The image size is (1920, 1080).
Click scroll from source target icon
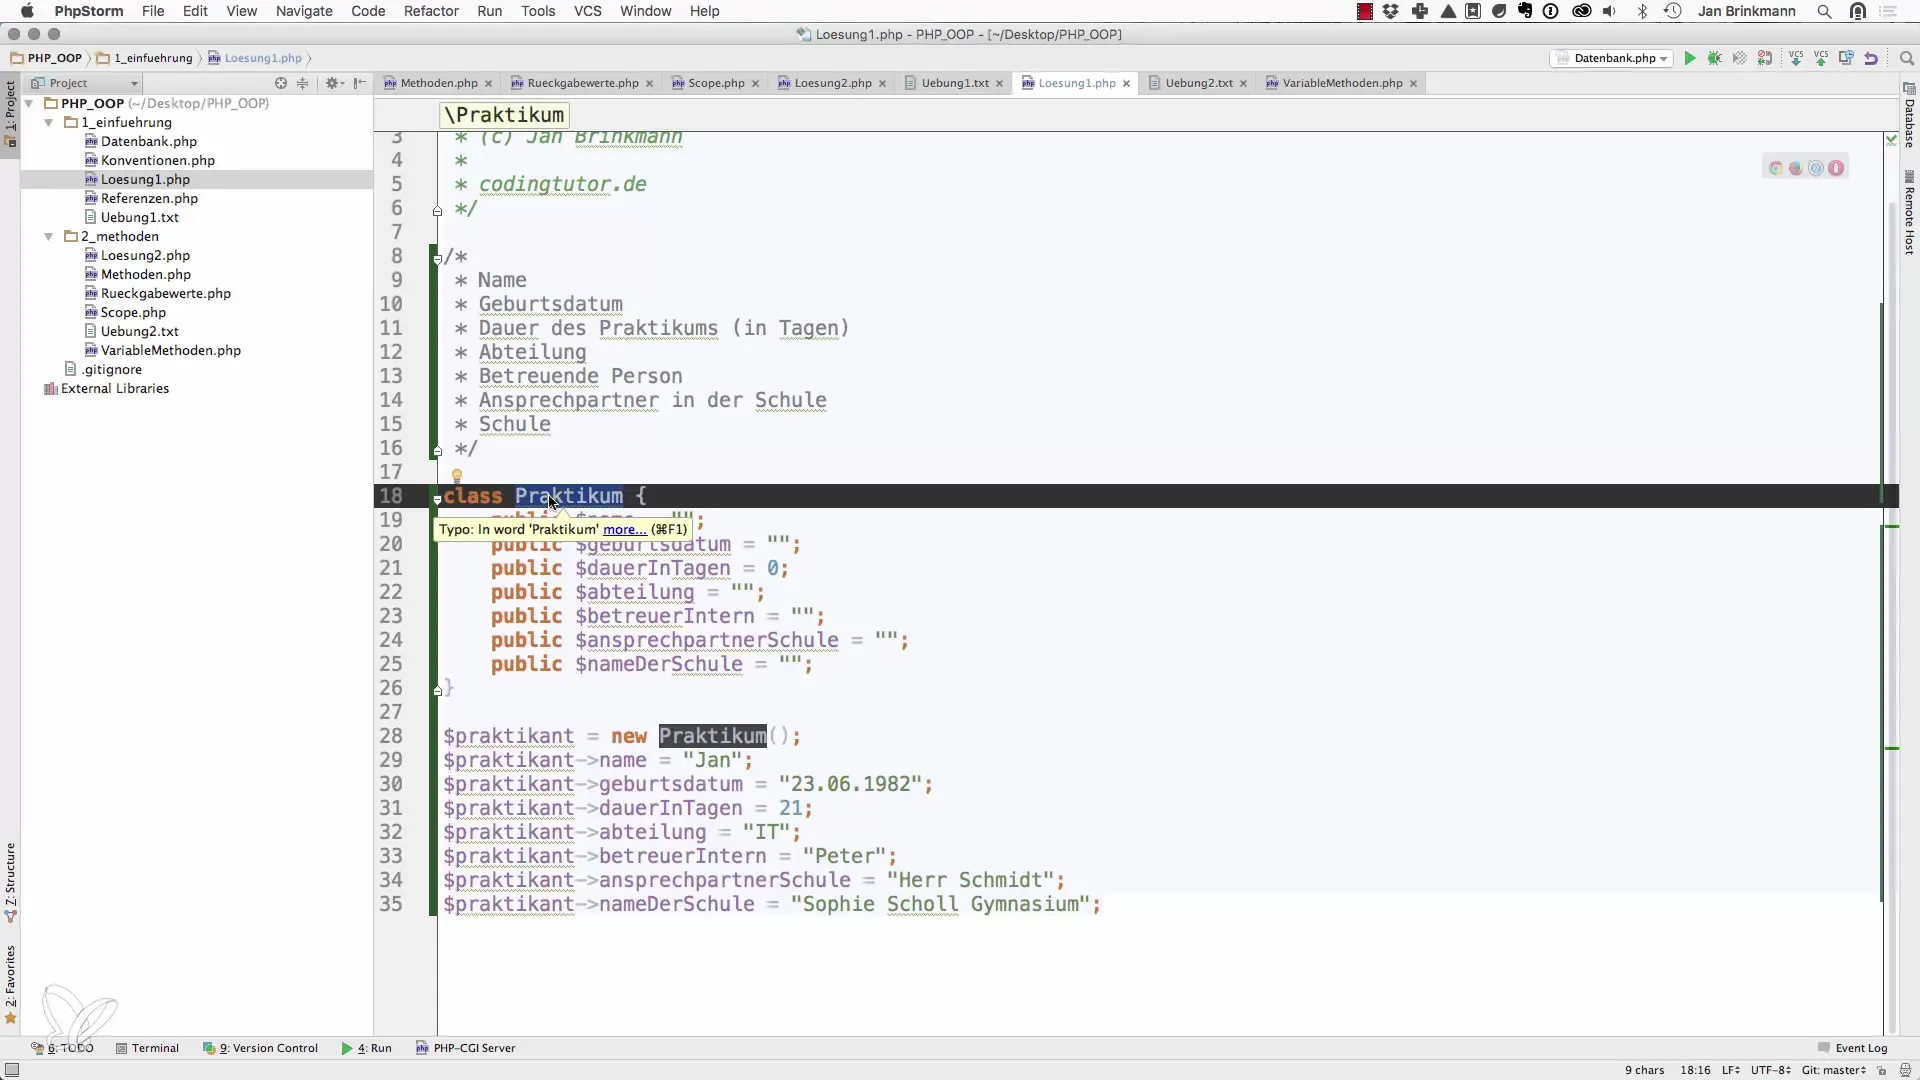[x=281, y=83]
